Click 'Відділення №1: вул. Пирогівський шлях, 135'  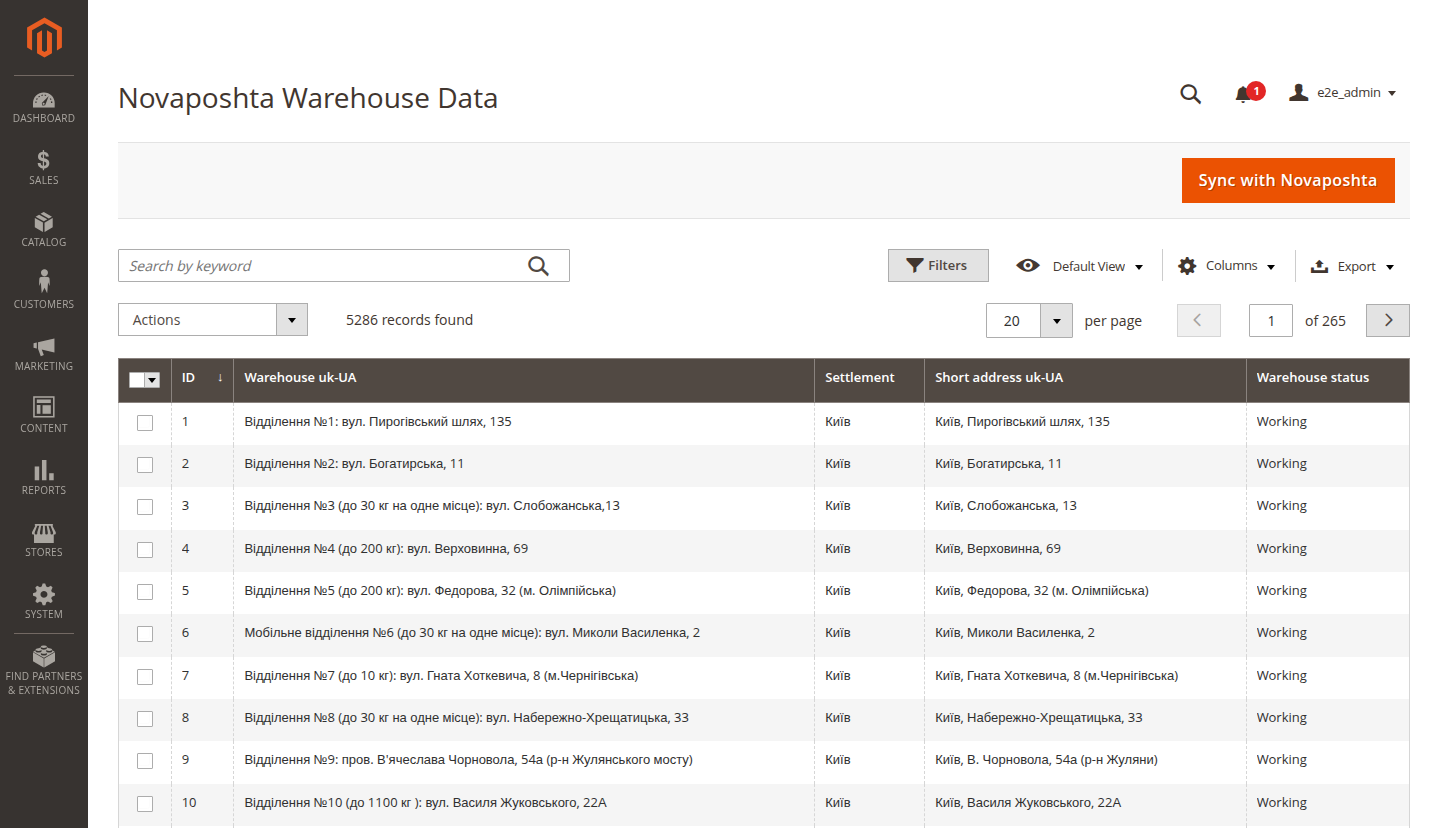(x=378, y=422)
